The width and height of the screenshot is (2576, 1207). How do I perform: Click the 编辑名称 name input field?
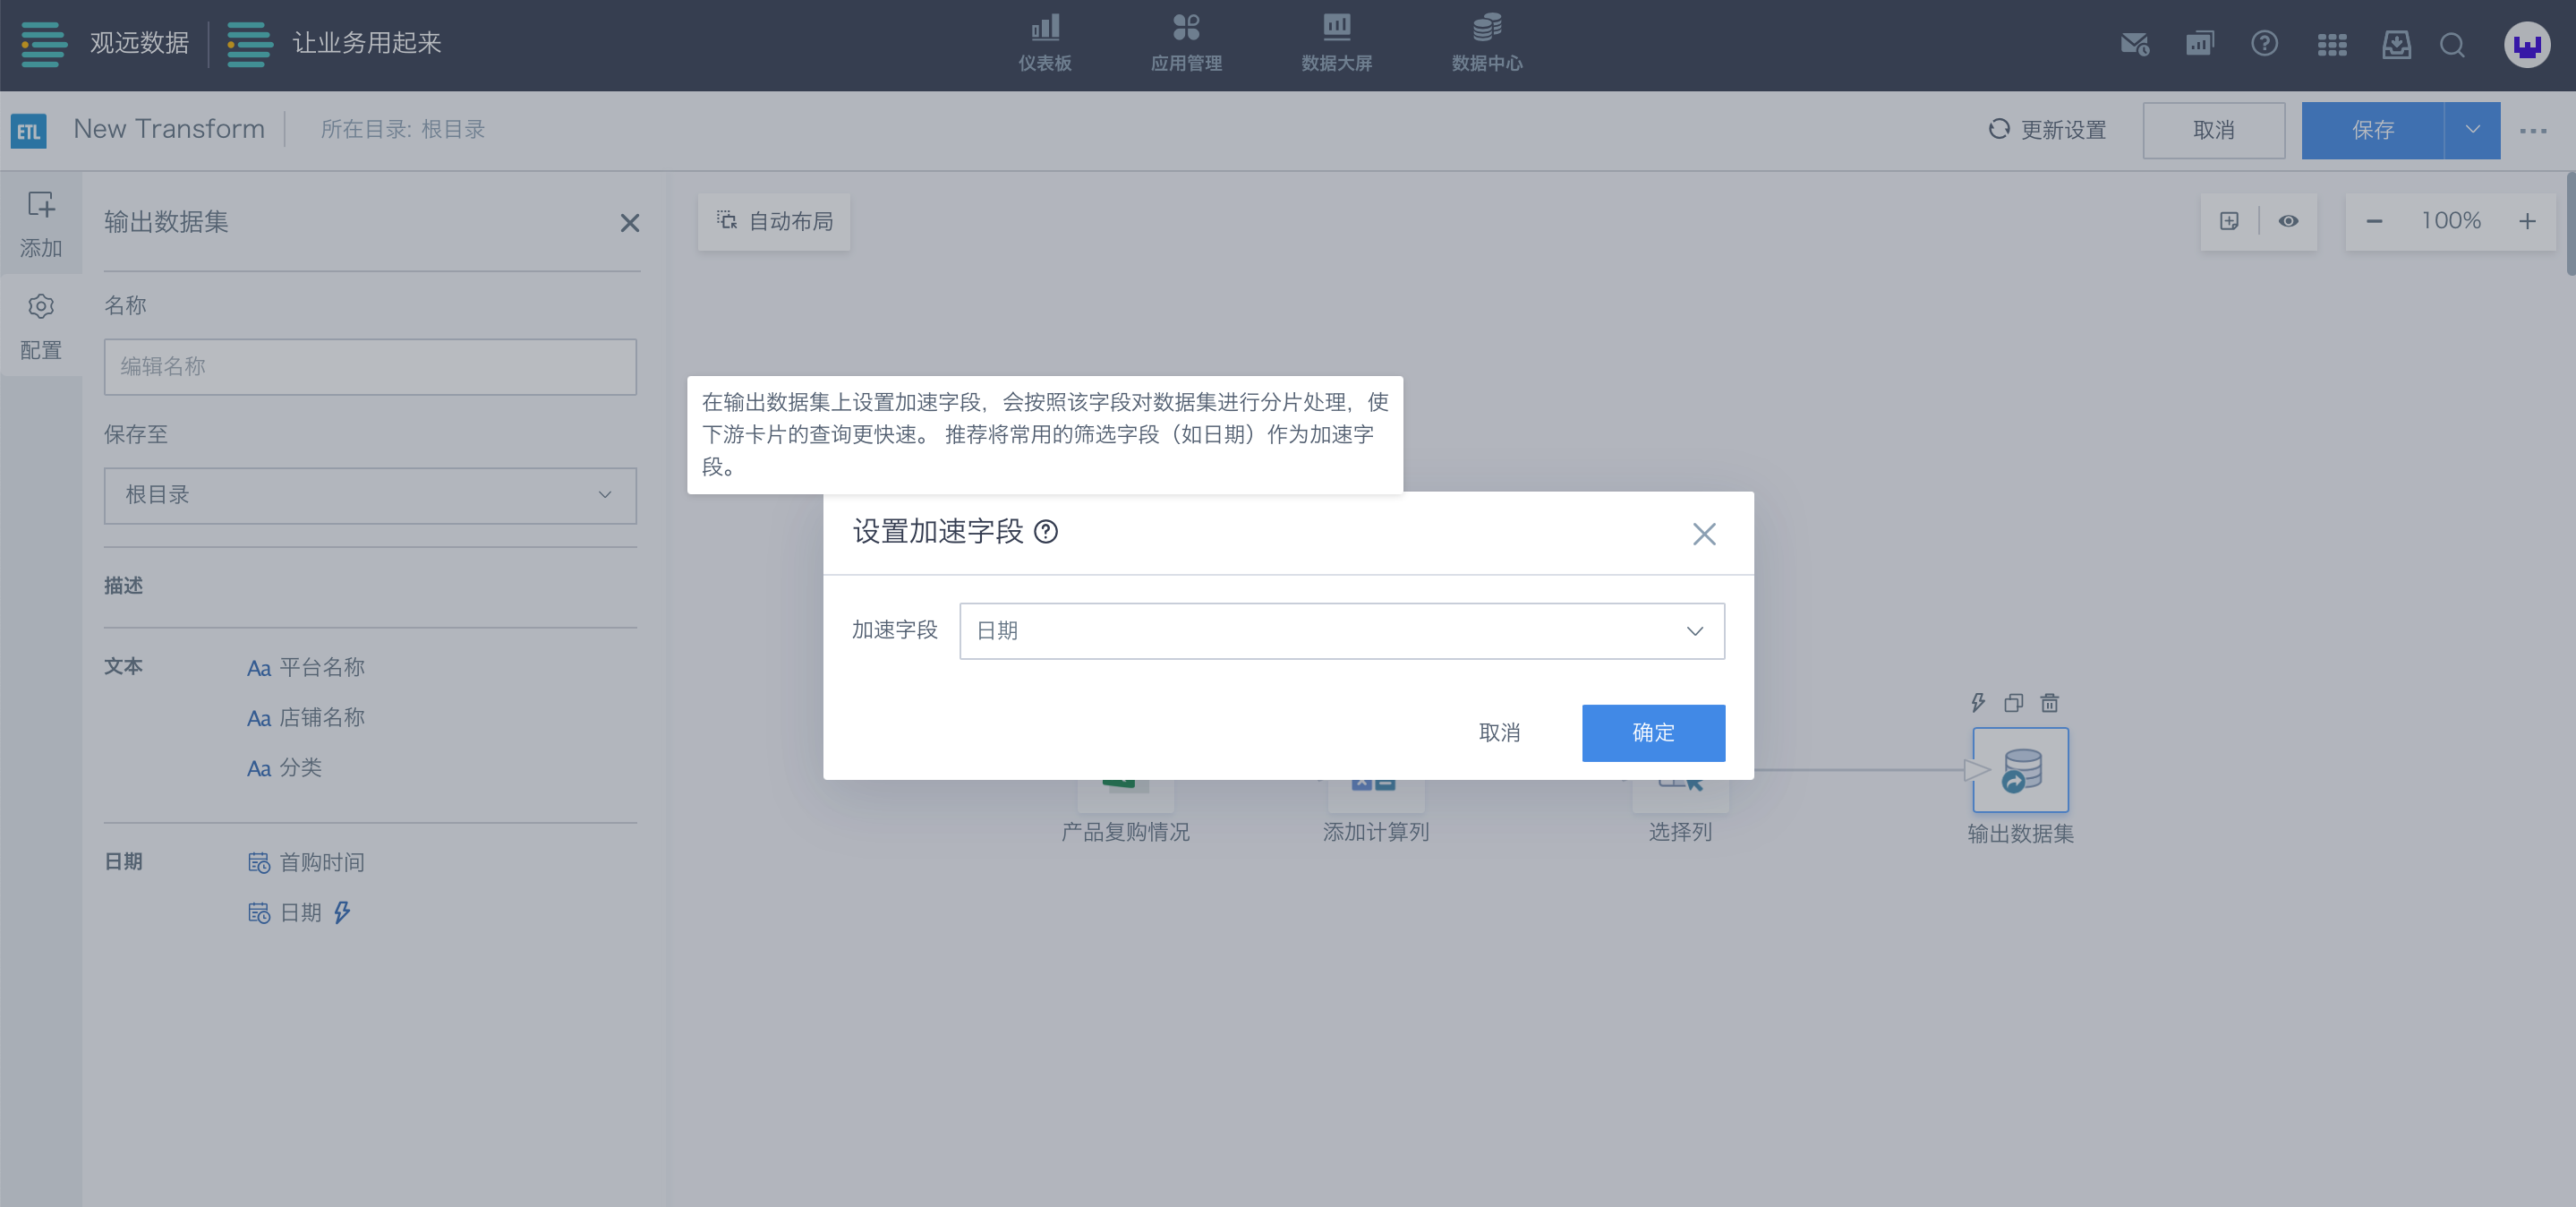[370, 366]
